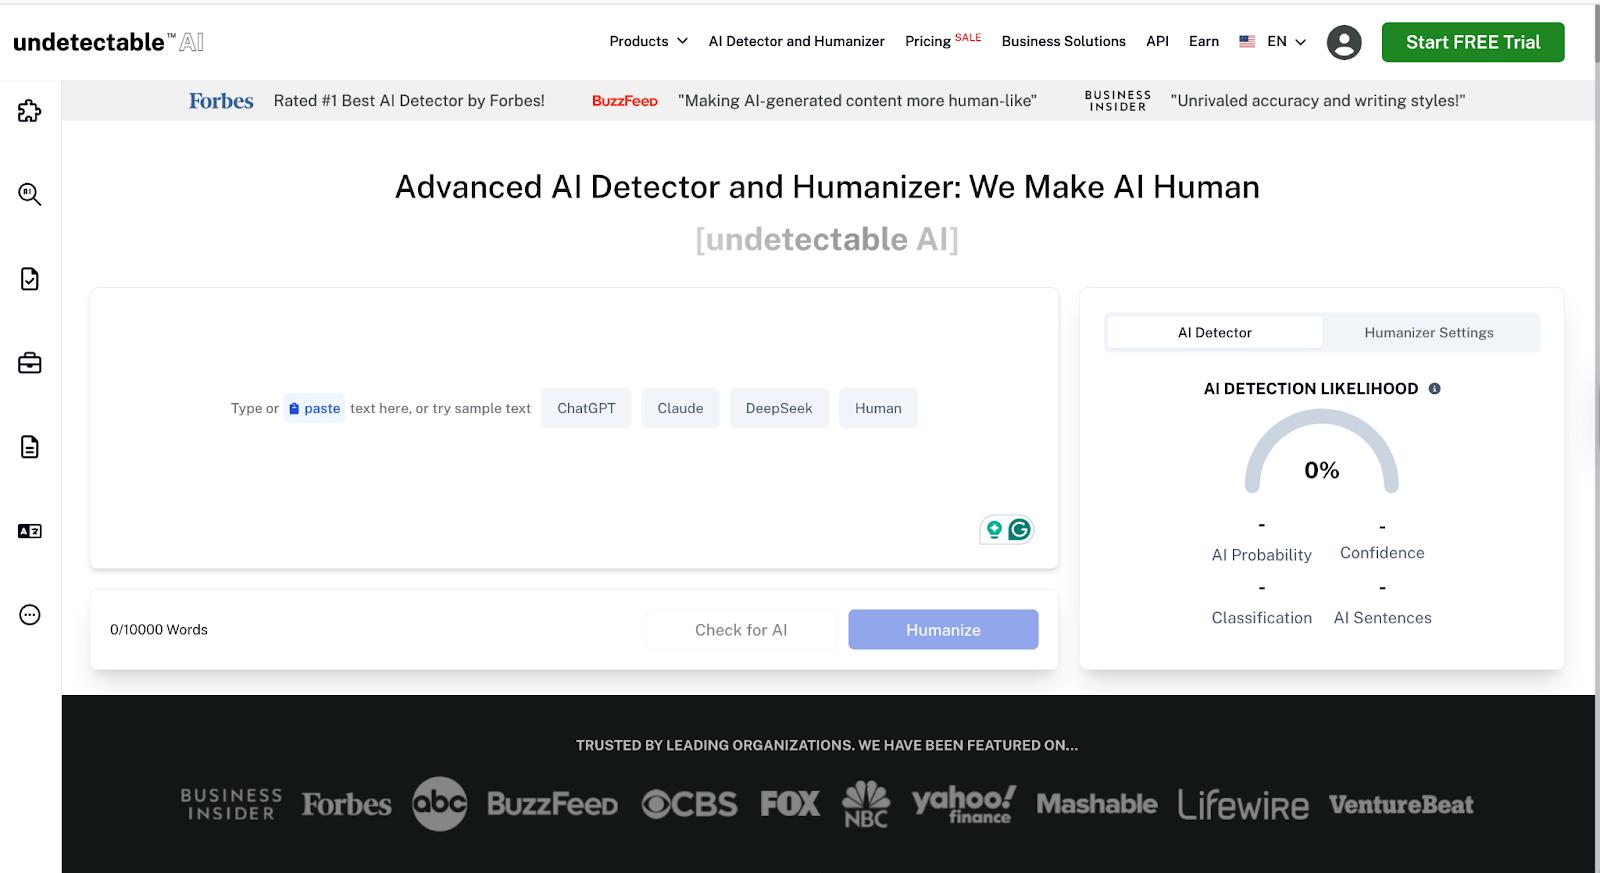Open the EN language dropdown chevron
Image resolution: width=1600 pixels, height=873 pixels.
tap(1300, 42)
